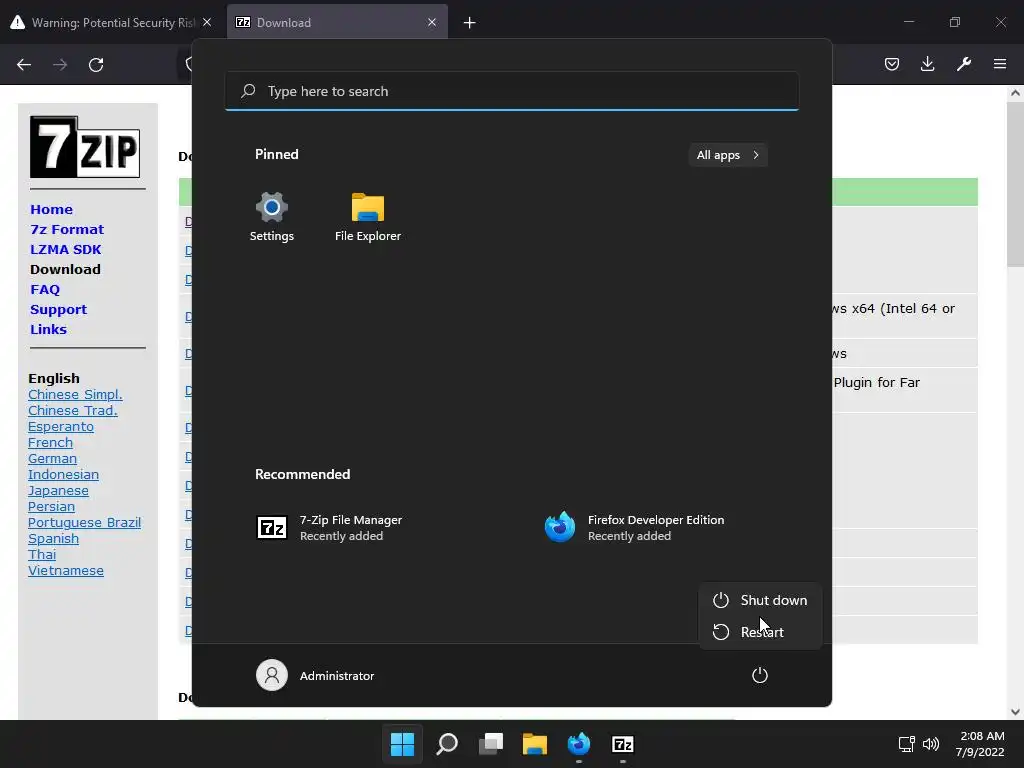This screenshot has height=768, width=1024.
Task: Go back in Firefox browser
Action: click(x=24, y=65)
